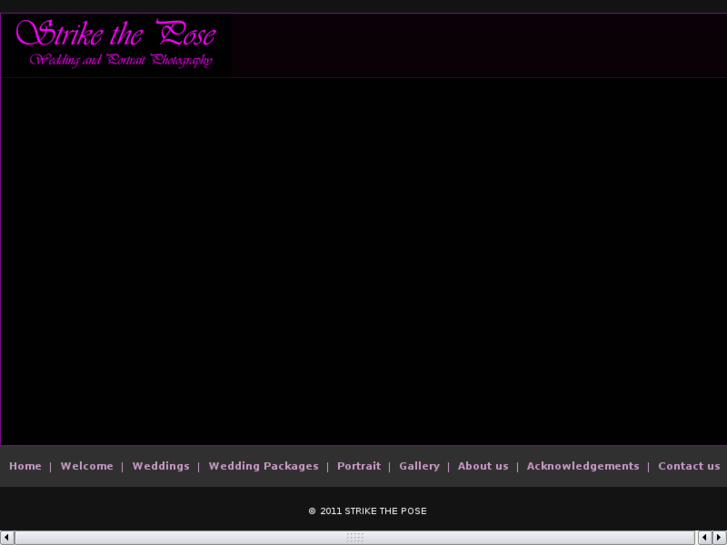The width and height of the screenshot is (727, 545).
Task: Click the horizontal scrollbar thumb
Action: coord(355,538)
